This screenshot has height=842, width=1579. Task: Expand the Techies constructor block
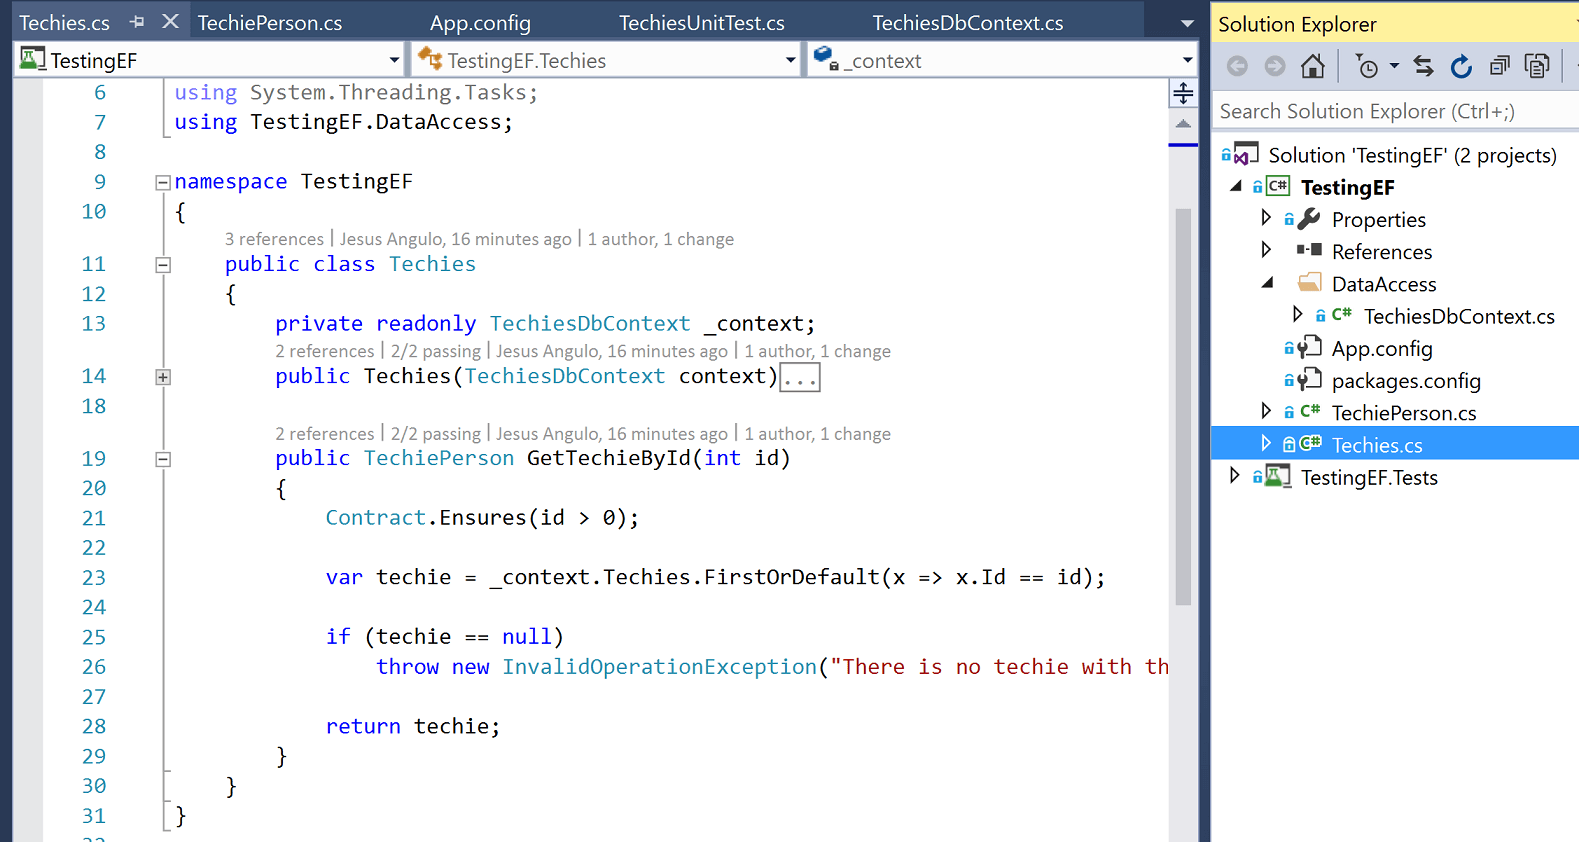coord(162,377)
